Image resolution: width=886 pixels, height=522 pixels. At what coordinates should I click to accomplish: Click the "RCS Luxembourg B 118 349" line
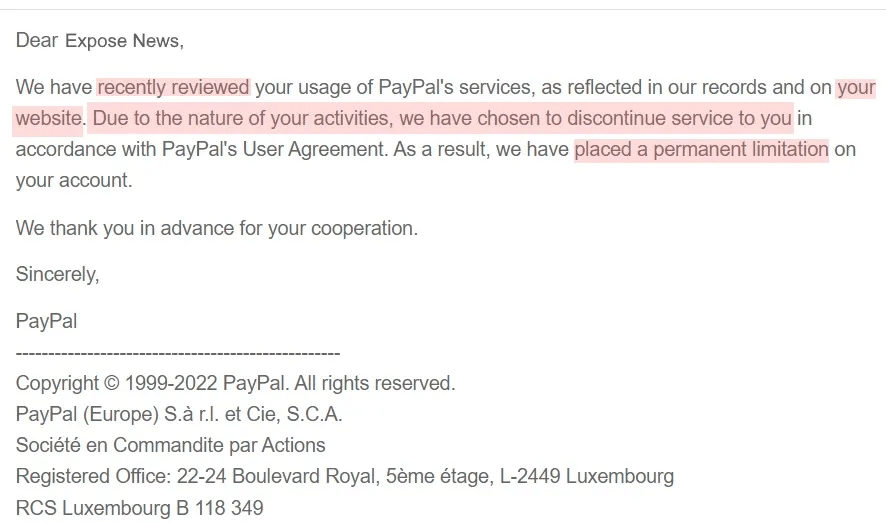140,508
